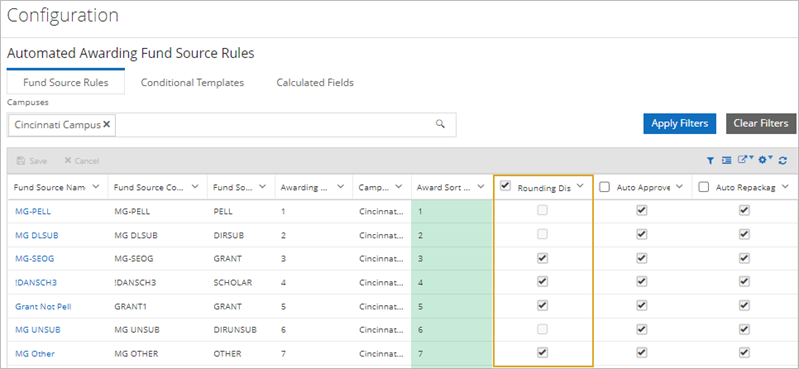This screenshot has height=369, width=799.
Task: Open the MG-SEOG fund source link
Action: [x=34, y=258]
